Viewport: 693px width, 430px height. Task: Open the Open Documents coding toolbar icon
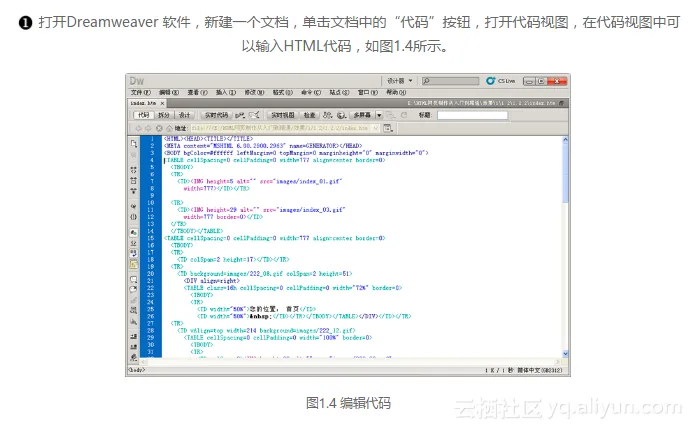click(134, 144)
